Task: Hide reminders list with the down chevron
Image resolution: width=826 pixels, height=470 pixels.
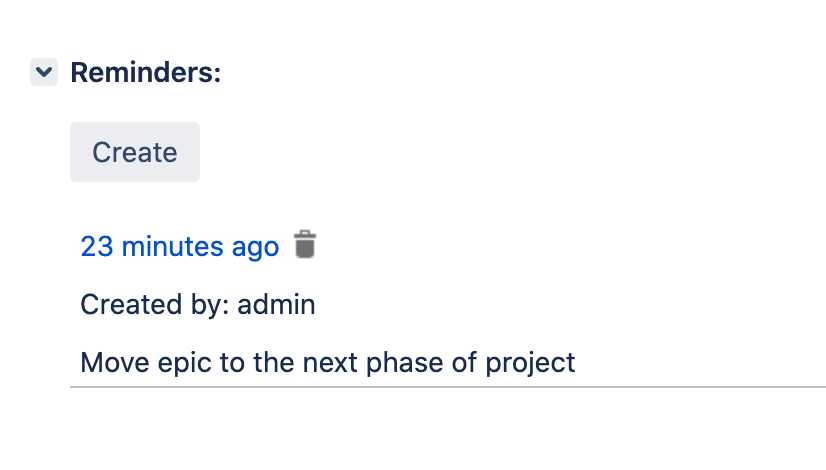Action: point(44,73)
